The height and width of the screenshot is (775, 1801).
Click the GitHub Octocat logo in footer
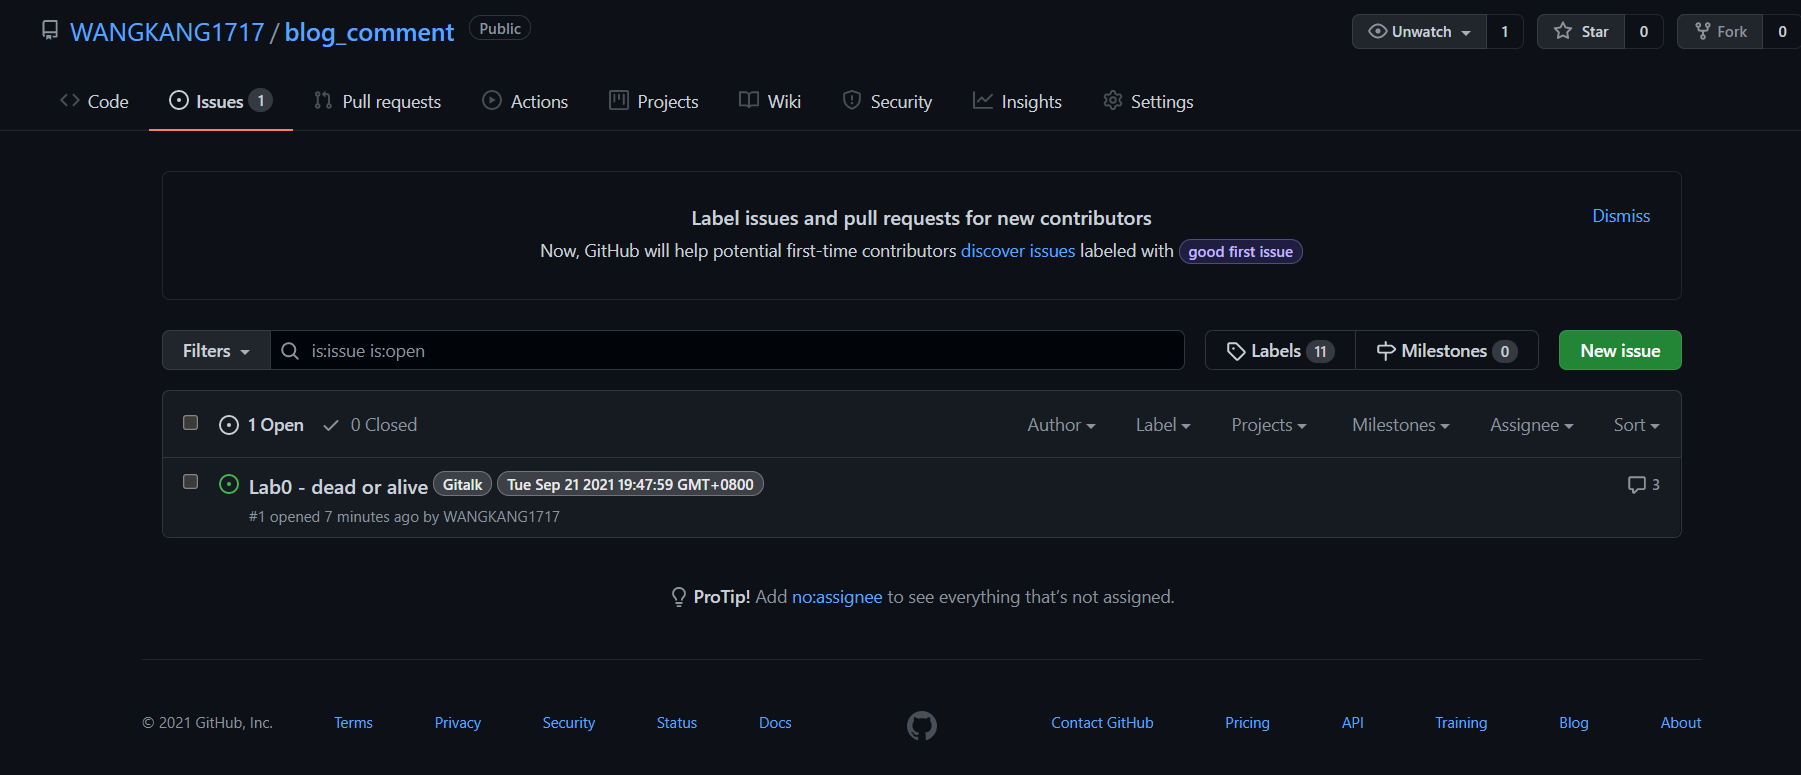(921, 725)
